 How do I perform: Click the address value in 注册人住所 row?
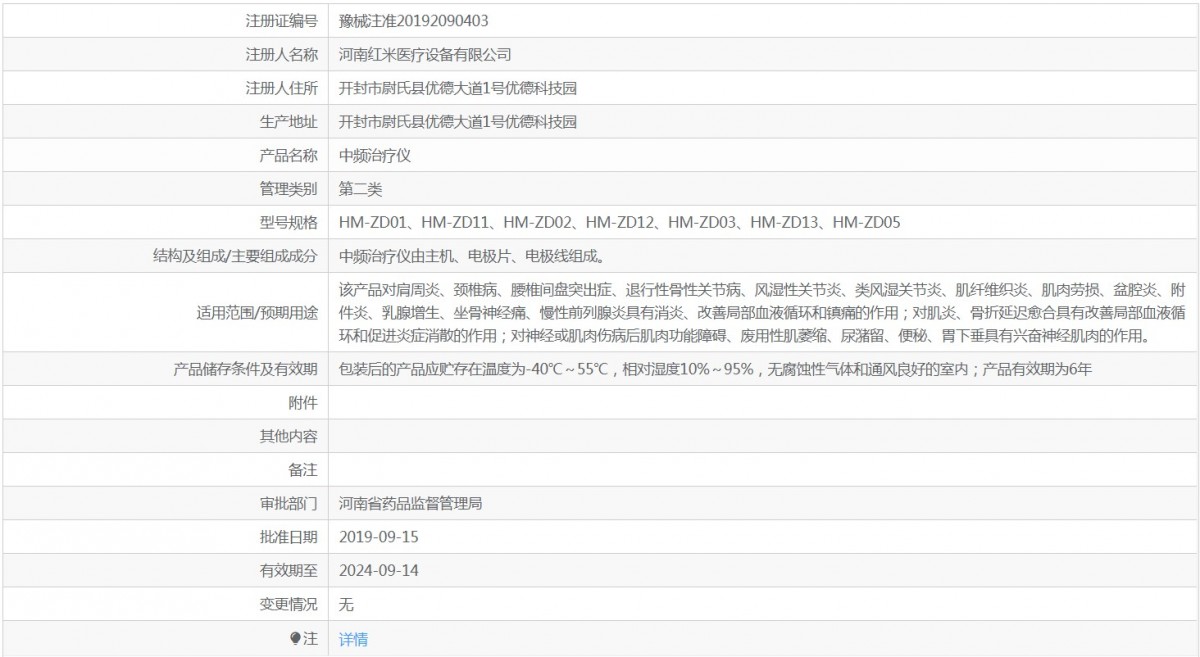tap(458, 88)
